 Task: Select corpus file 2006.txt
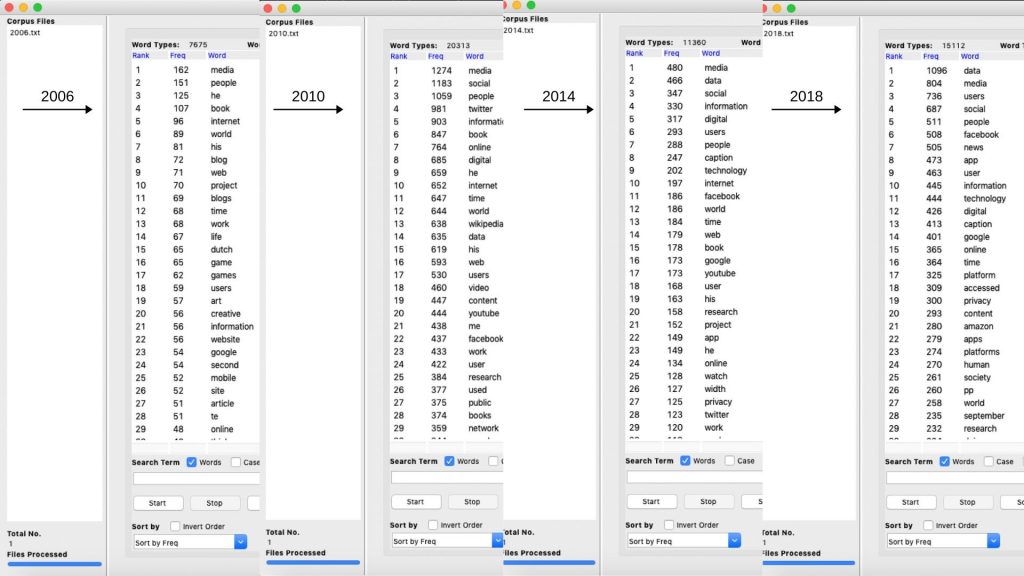(x=25, y=33)
